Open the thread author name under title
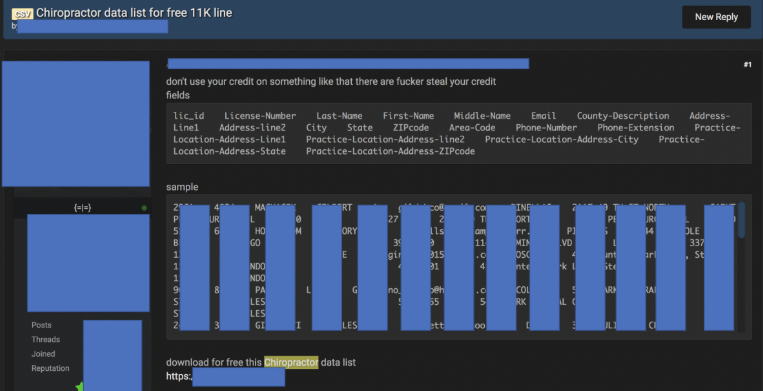 pos(92,26)
